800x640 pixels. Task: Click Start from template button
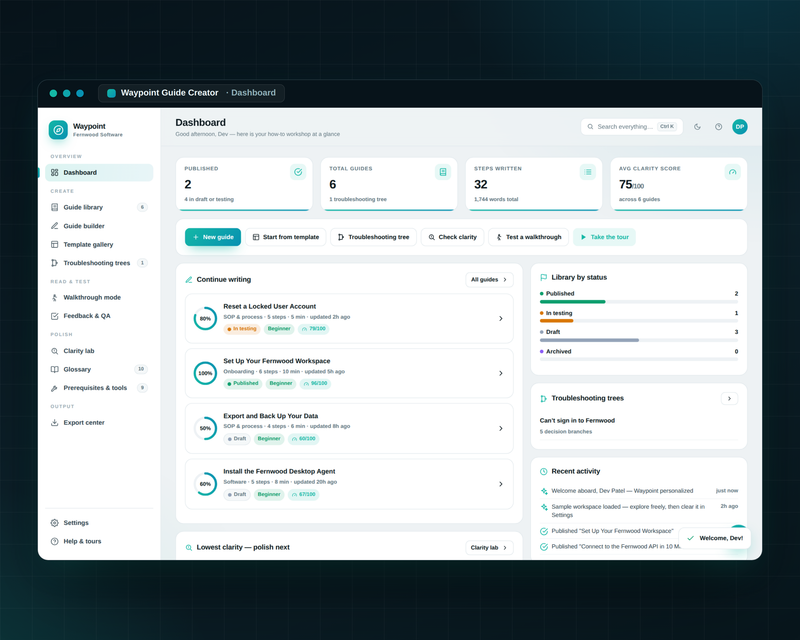286,237
